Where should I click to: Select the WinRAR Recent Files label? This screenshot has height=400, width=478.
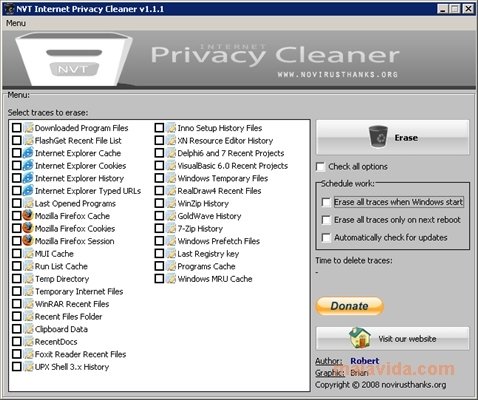(x=72, y=304)
